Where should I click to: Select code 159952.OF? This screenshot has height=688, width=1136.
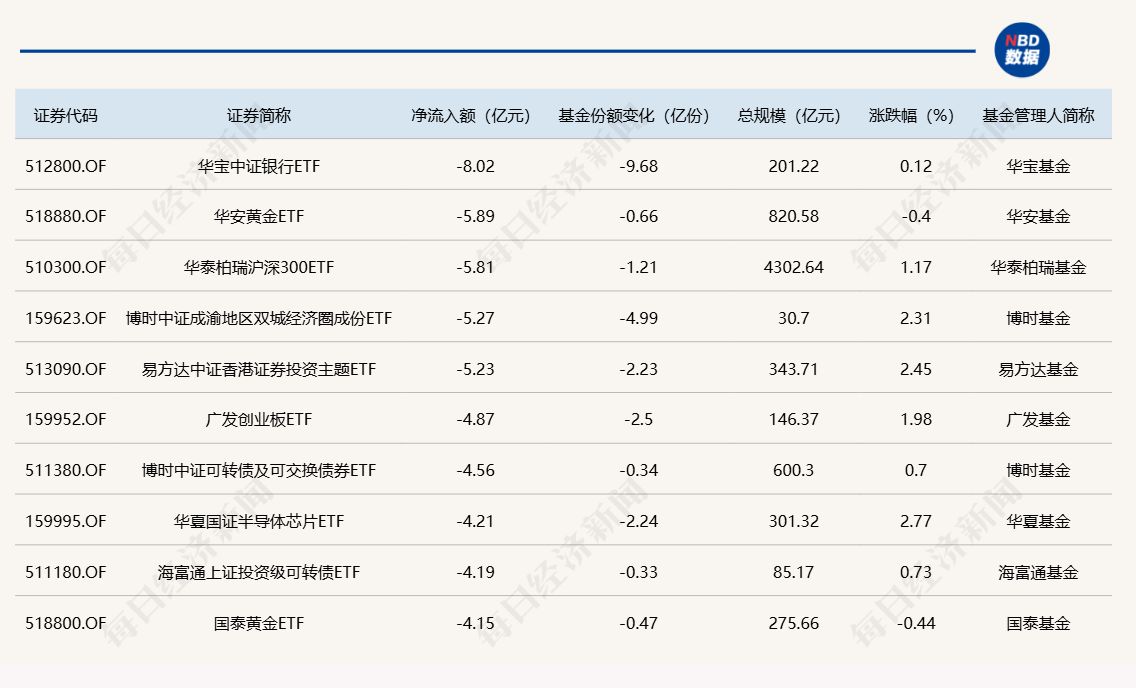[x=66, y=419]
